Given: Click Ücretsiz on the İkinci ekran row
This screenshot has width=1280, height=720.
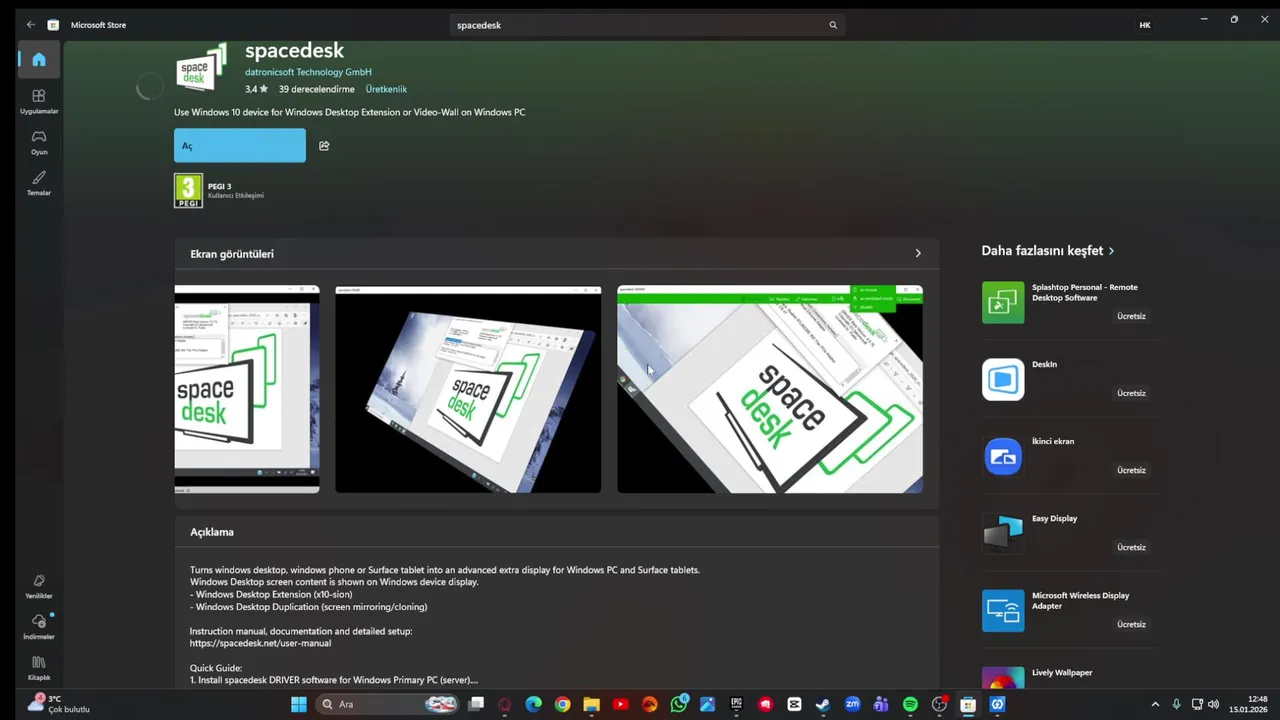Looking at the screenshot, I should point(1131,470).
